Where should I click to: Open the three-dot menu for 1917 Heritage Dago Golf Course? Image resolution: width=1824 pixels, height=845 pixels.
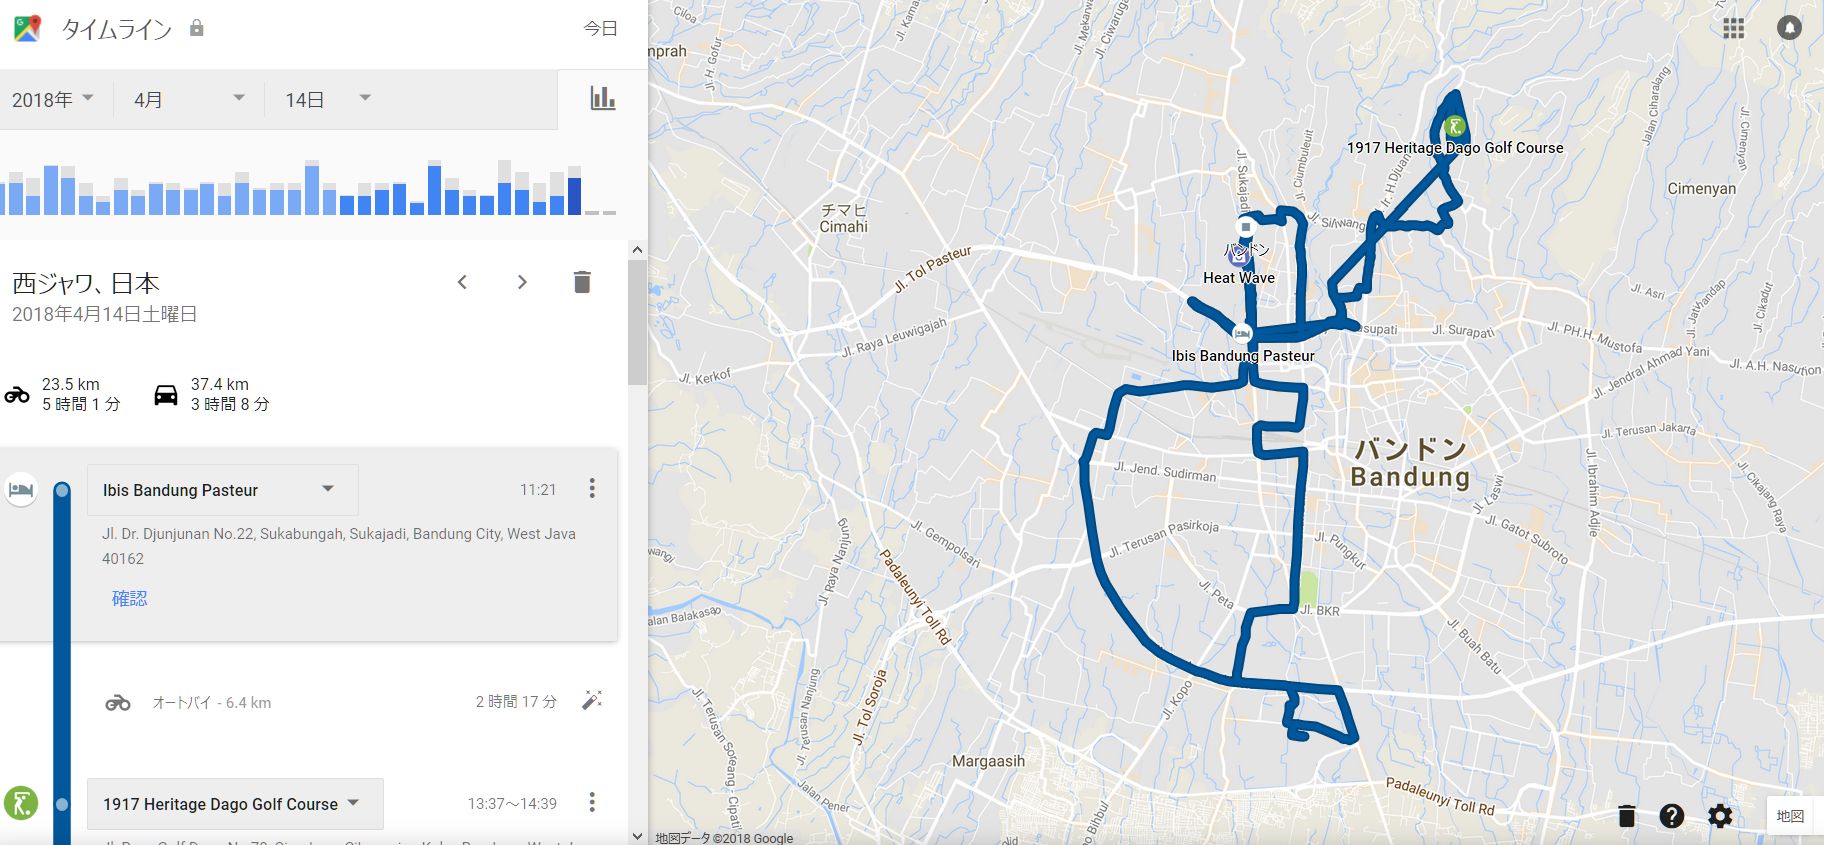pos(592,802)
